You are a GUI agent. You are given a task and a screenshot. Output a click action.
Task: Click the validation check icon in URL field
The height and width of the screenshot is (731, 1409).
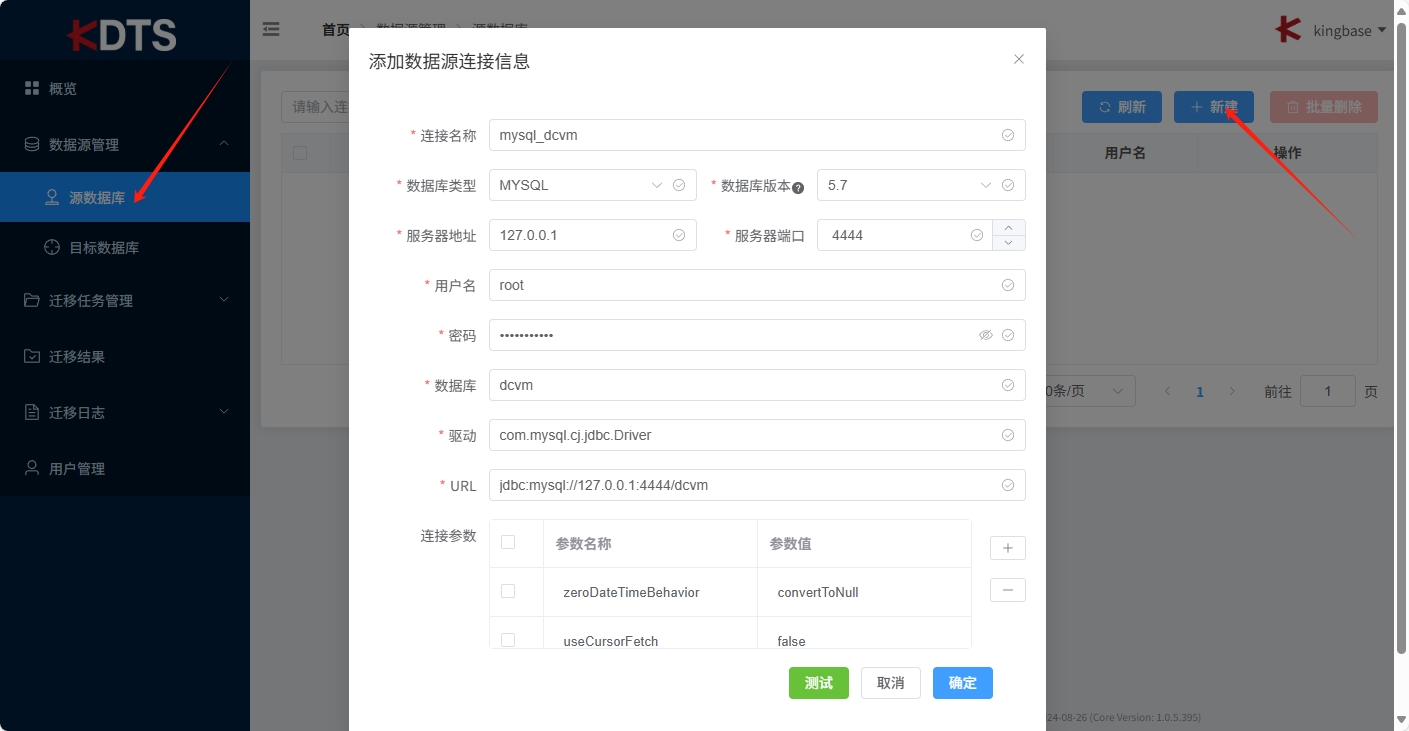1008,485
